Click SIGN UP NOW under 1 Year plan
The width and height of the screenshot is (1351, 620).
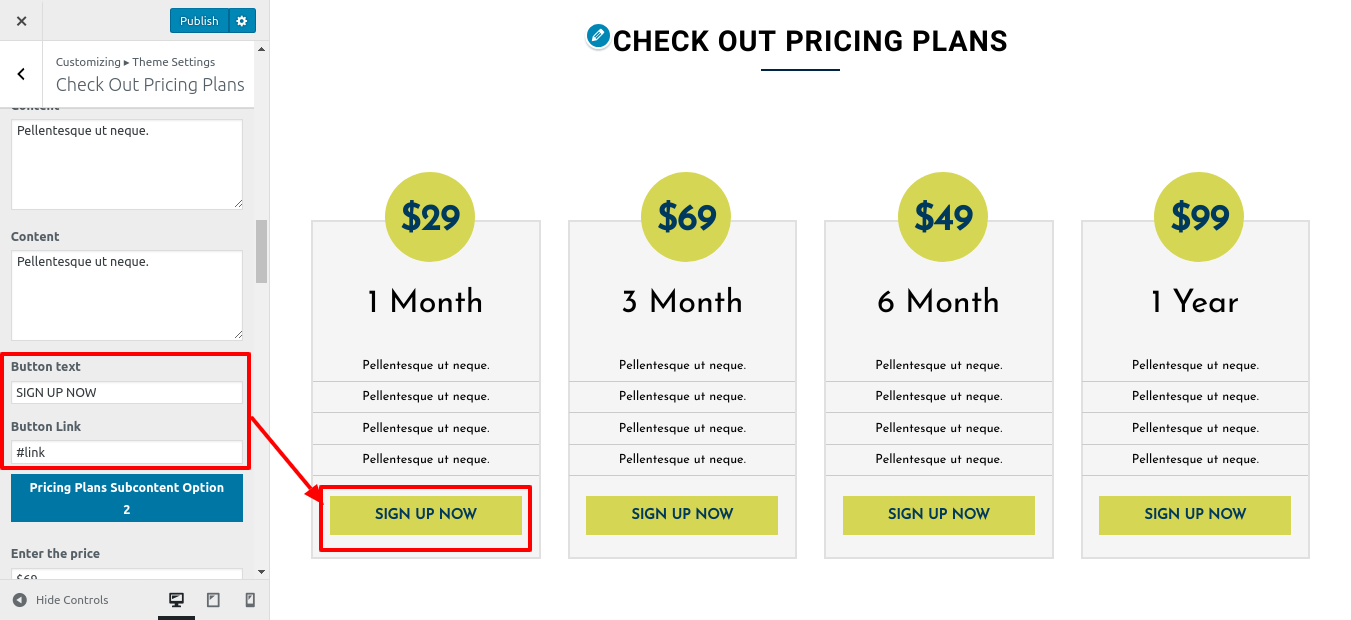1195,515
